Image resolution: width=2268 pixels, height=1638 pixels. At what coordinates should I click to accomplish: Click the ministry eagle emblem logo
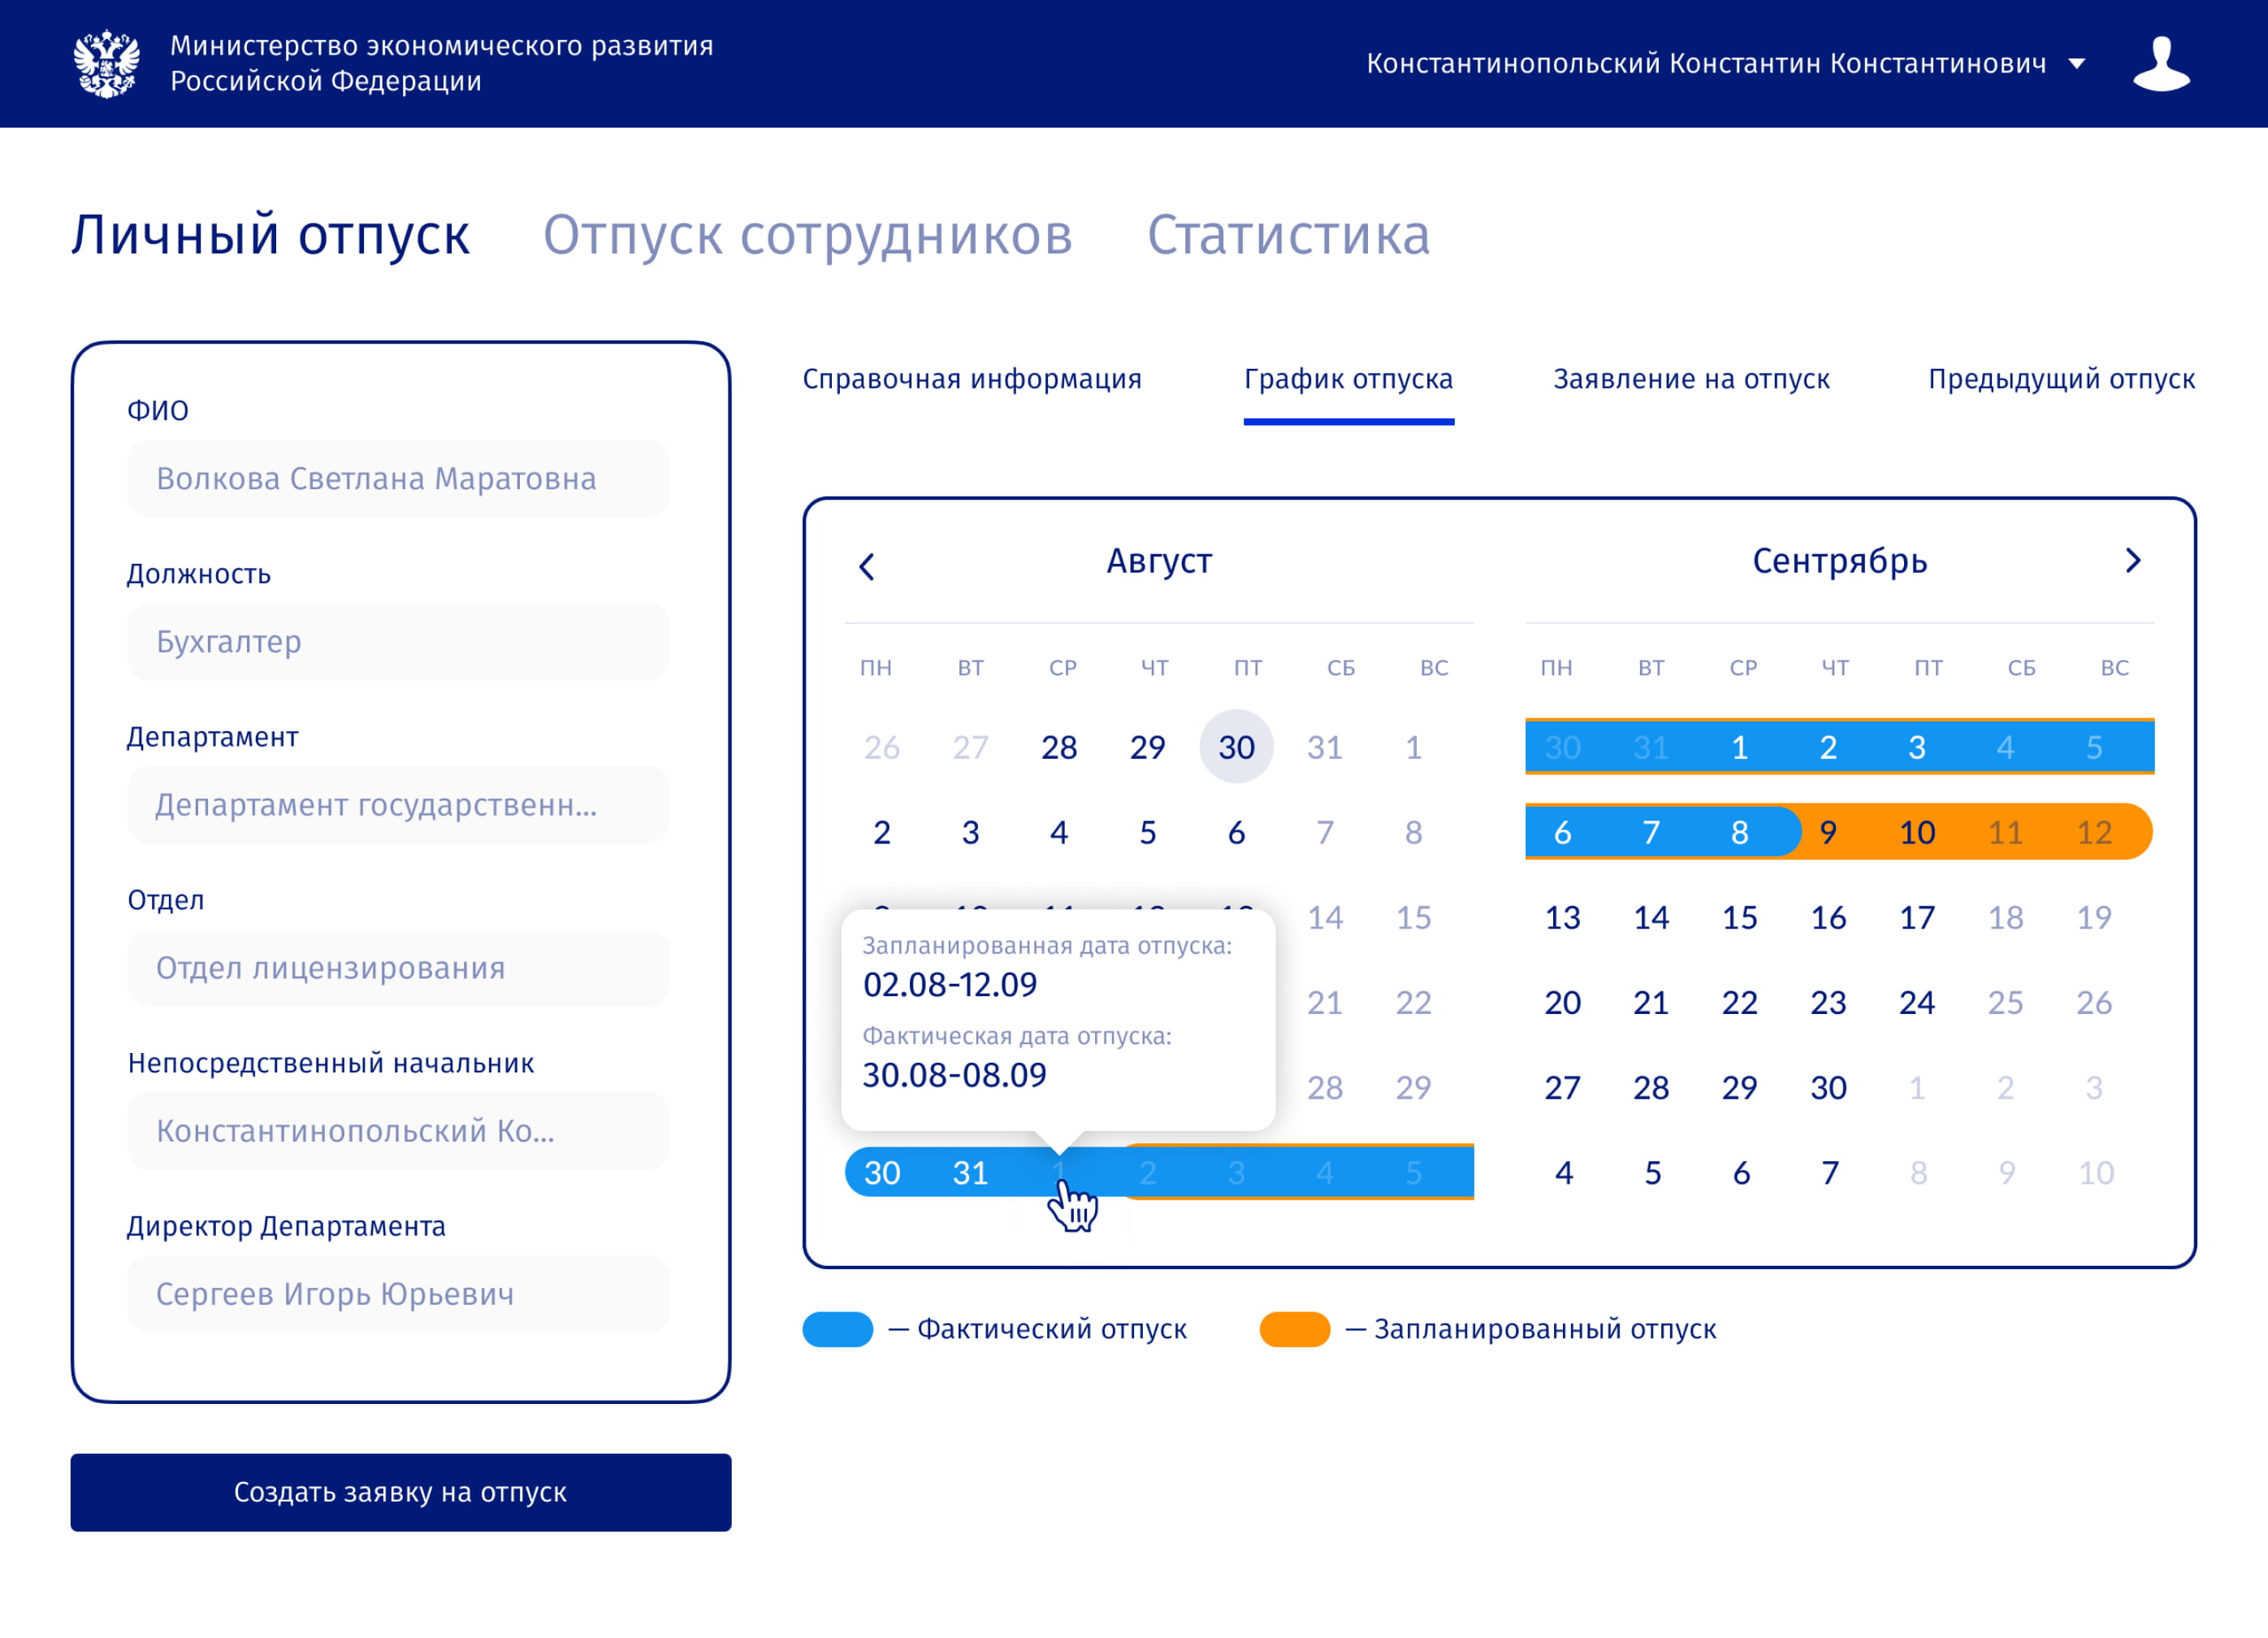coord(106,64)
